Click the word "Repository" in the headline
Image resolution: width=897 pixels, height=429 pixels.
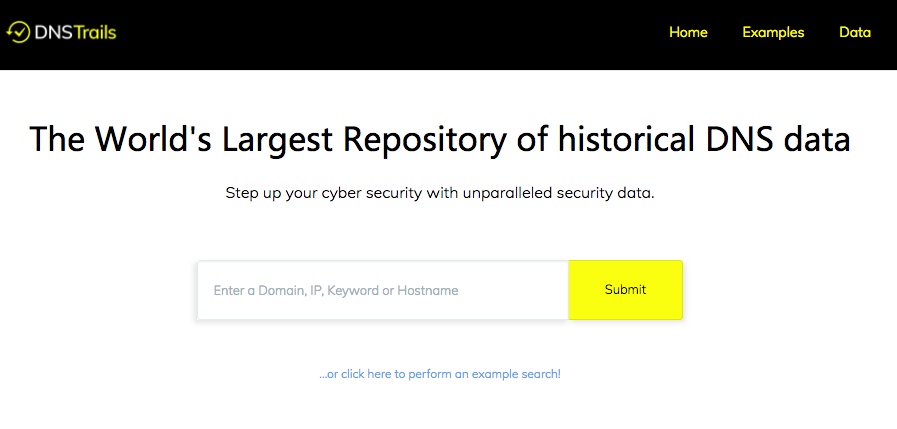coord(411,140)
